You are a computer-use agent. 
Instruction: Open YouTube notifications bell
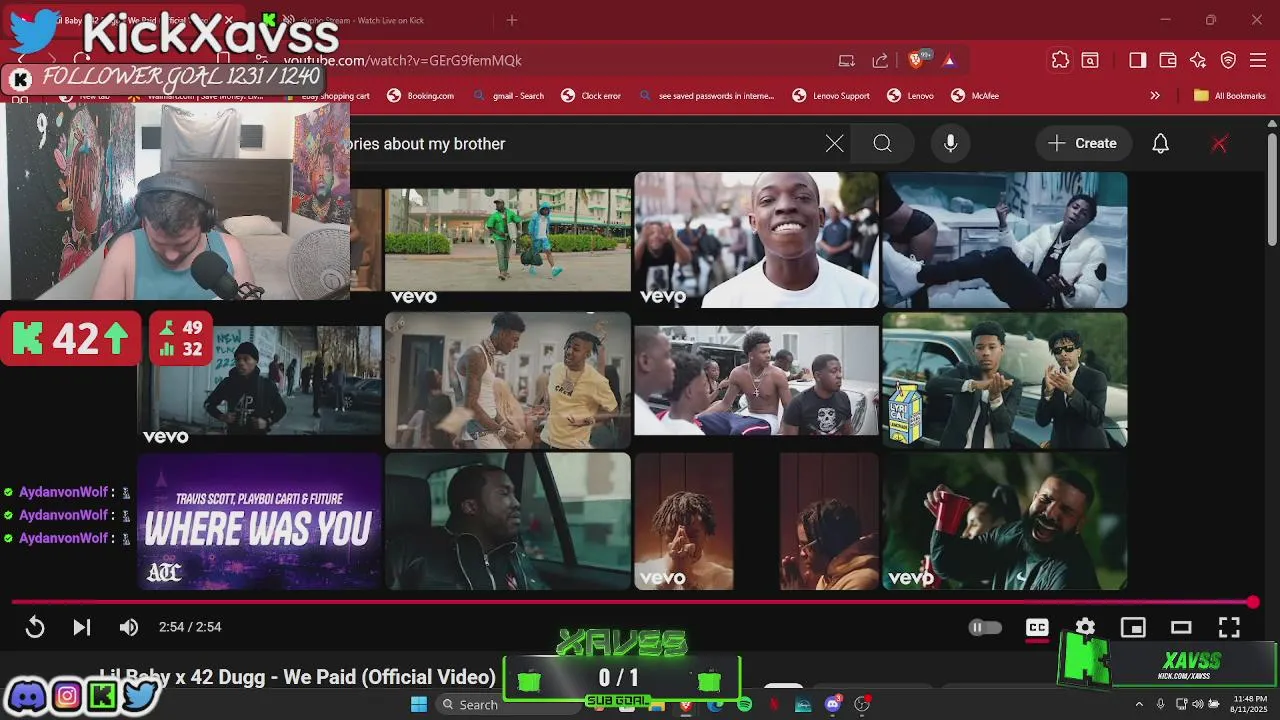(x=1160, y=144)
